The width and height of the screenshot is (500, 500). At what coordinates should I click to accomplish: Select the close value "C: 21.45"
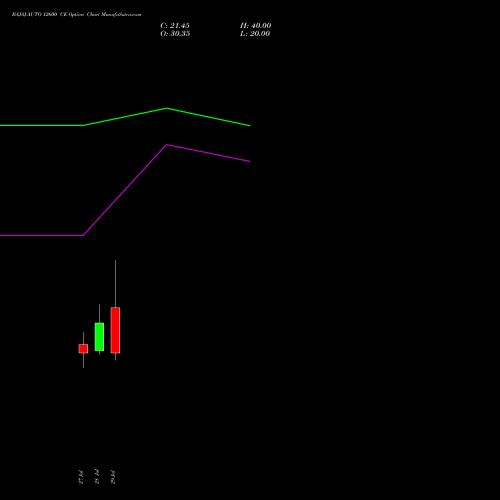(x=175, y=26)
